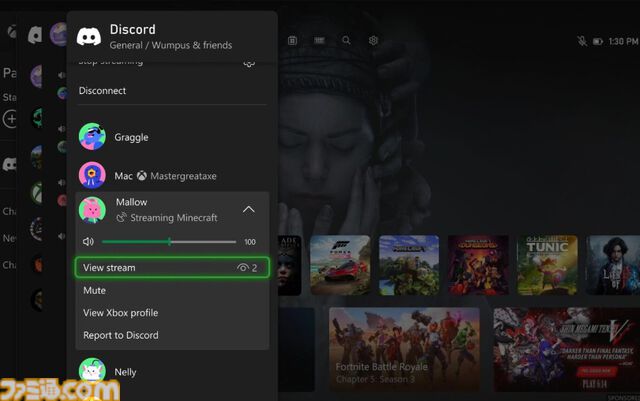Open the library icon on dashboard top bar
Image resolution: width=640 pixels, height=401 pixels.
(x=319, y=40)
